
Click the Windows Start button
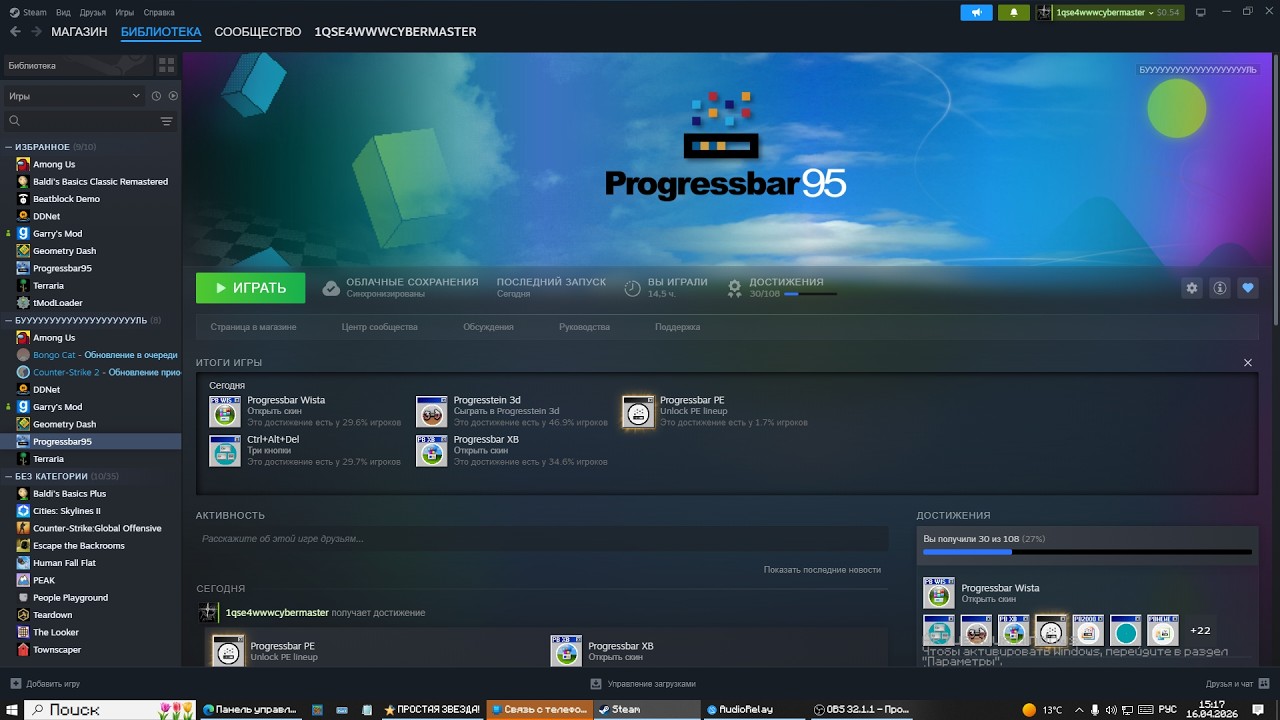tap(12, 709)
